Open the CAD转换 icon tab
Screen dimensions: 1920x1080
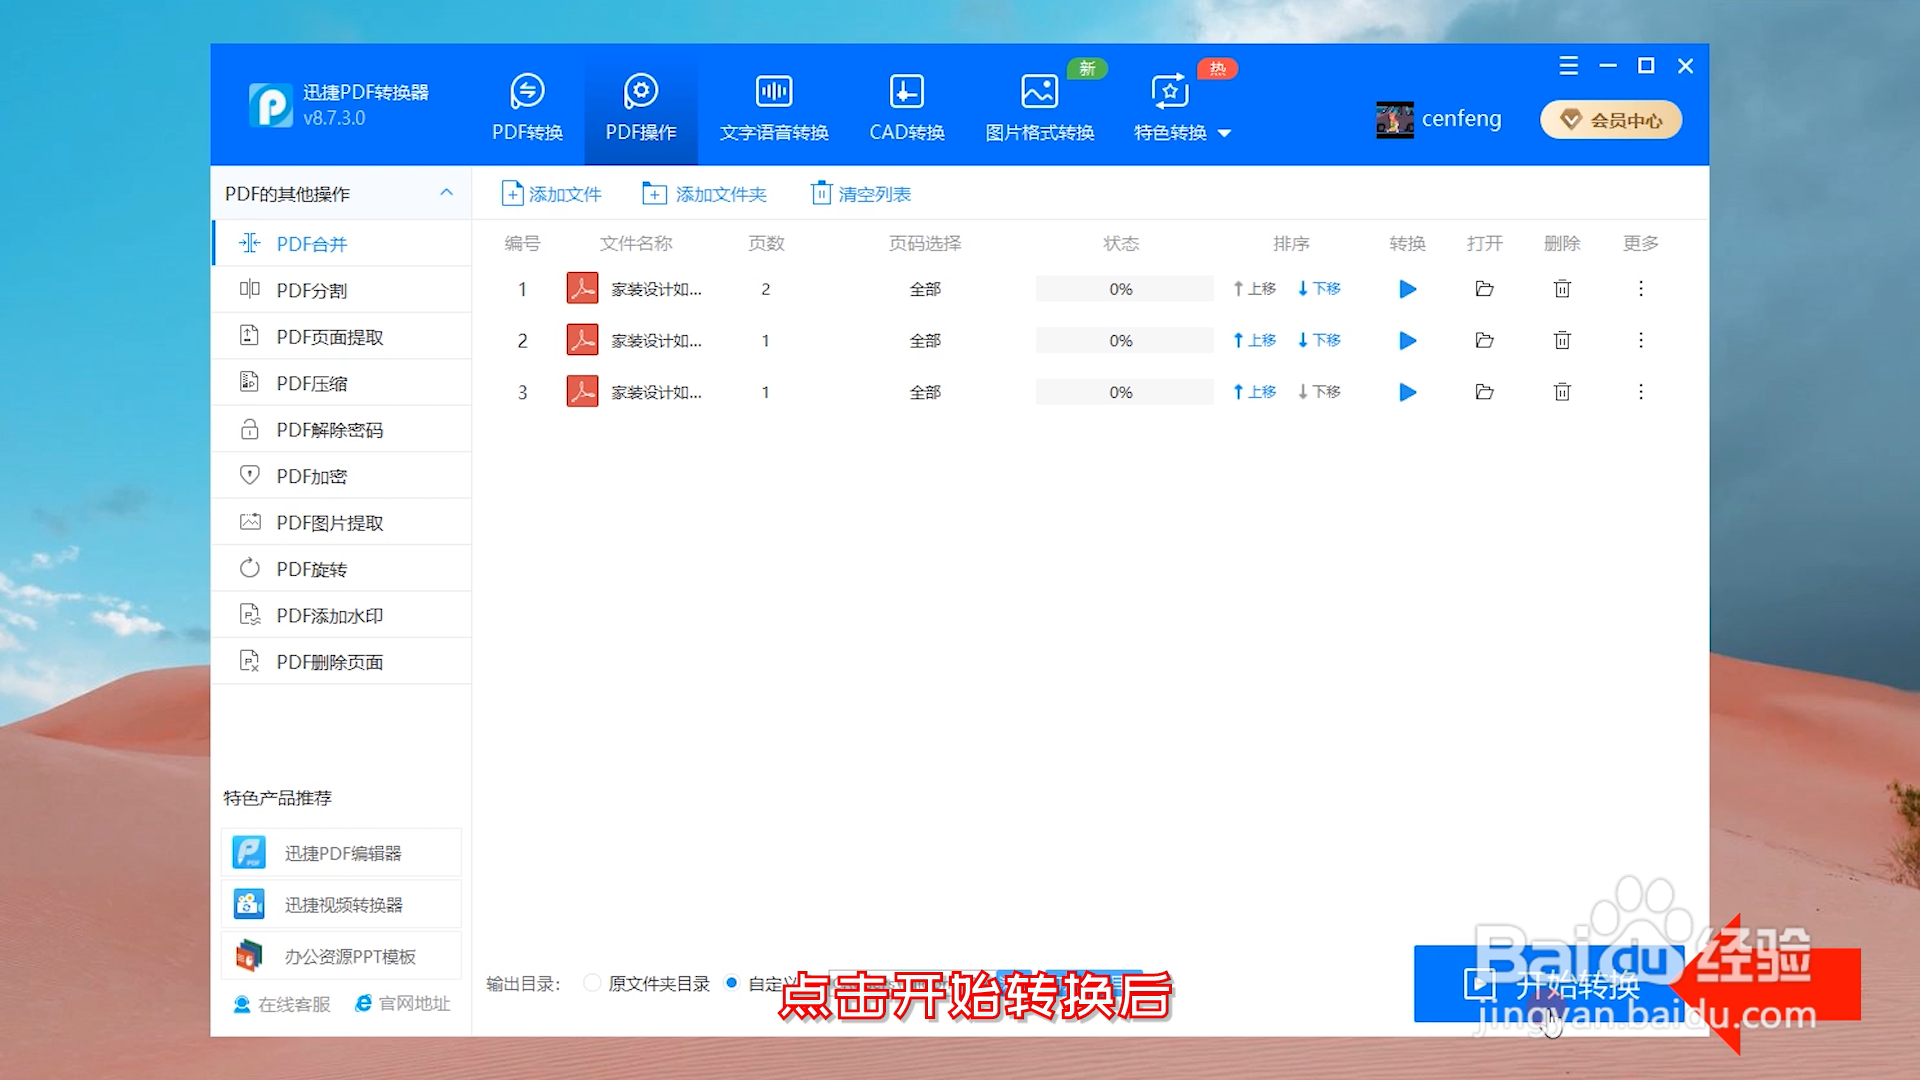point(906,92)
